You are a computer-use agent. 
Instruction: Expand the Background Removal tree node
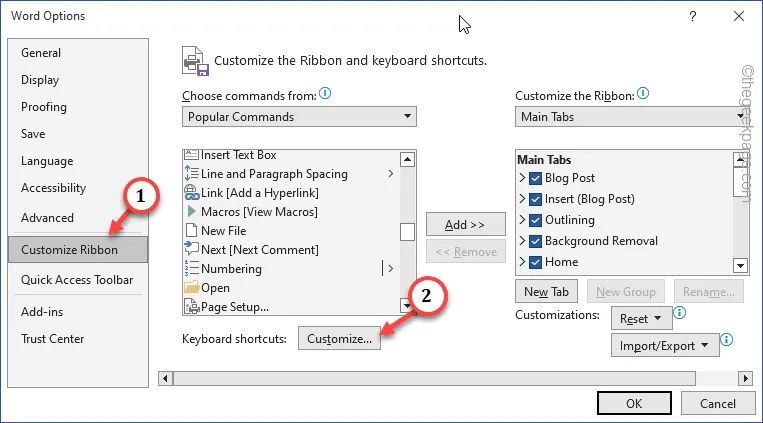pyautogui.click(x=522, y=240)
